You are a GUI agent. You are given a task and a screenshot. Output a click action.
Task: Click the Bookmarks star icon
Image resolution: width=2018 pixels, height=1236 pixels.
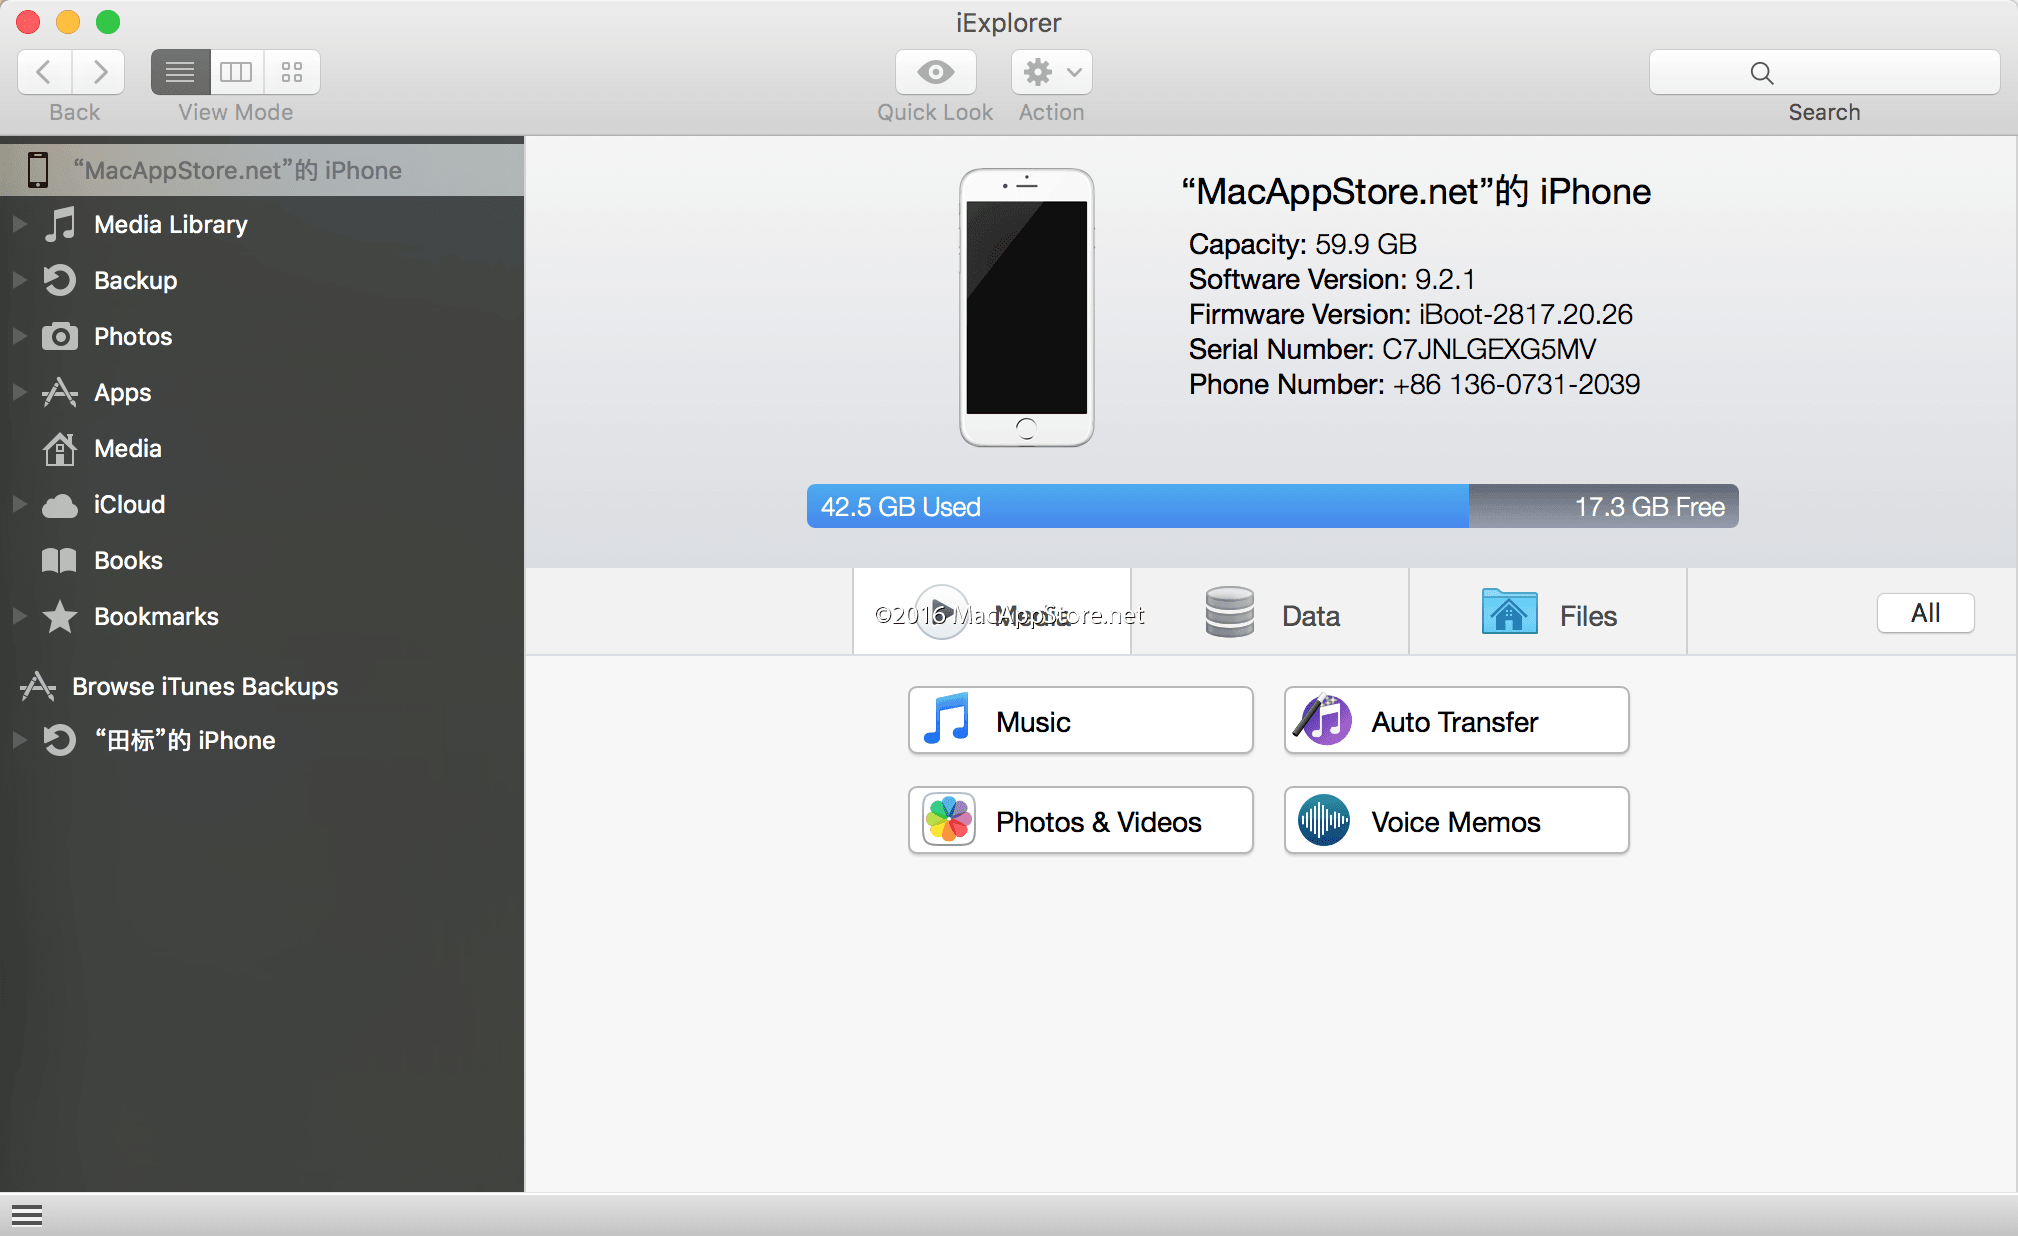coord(60,616)
